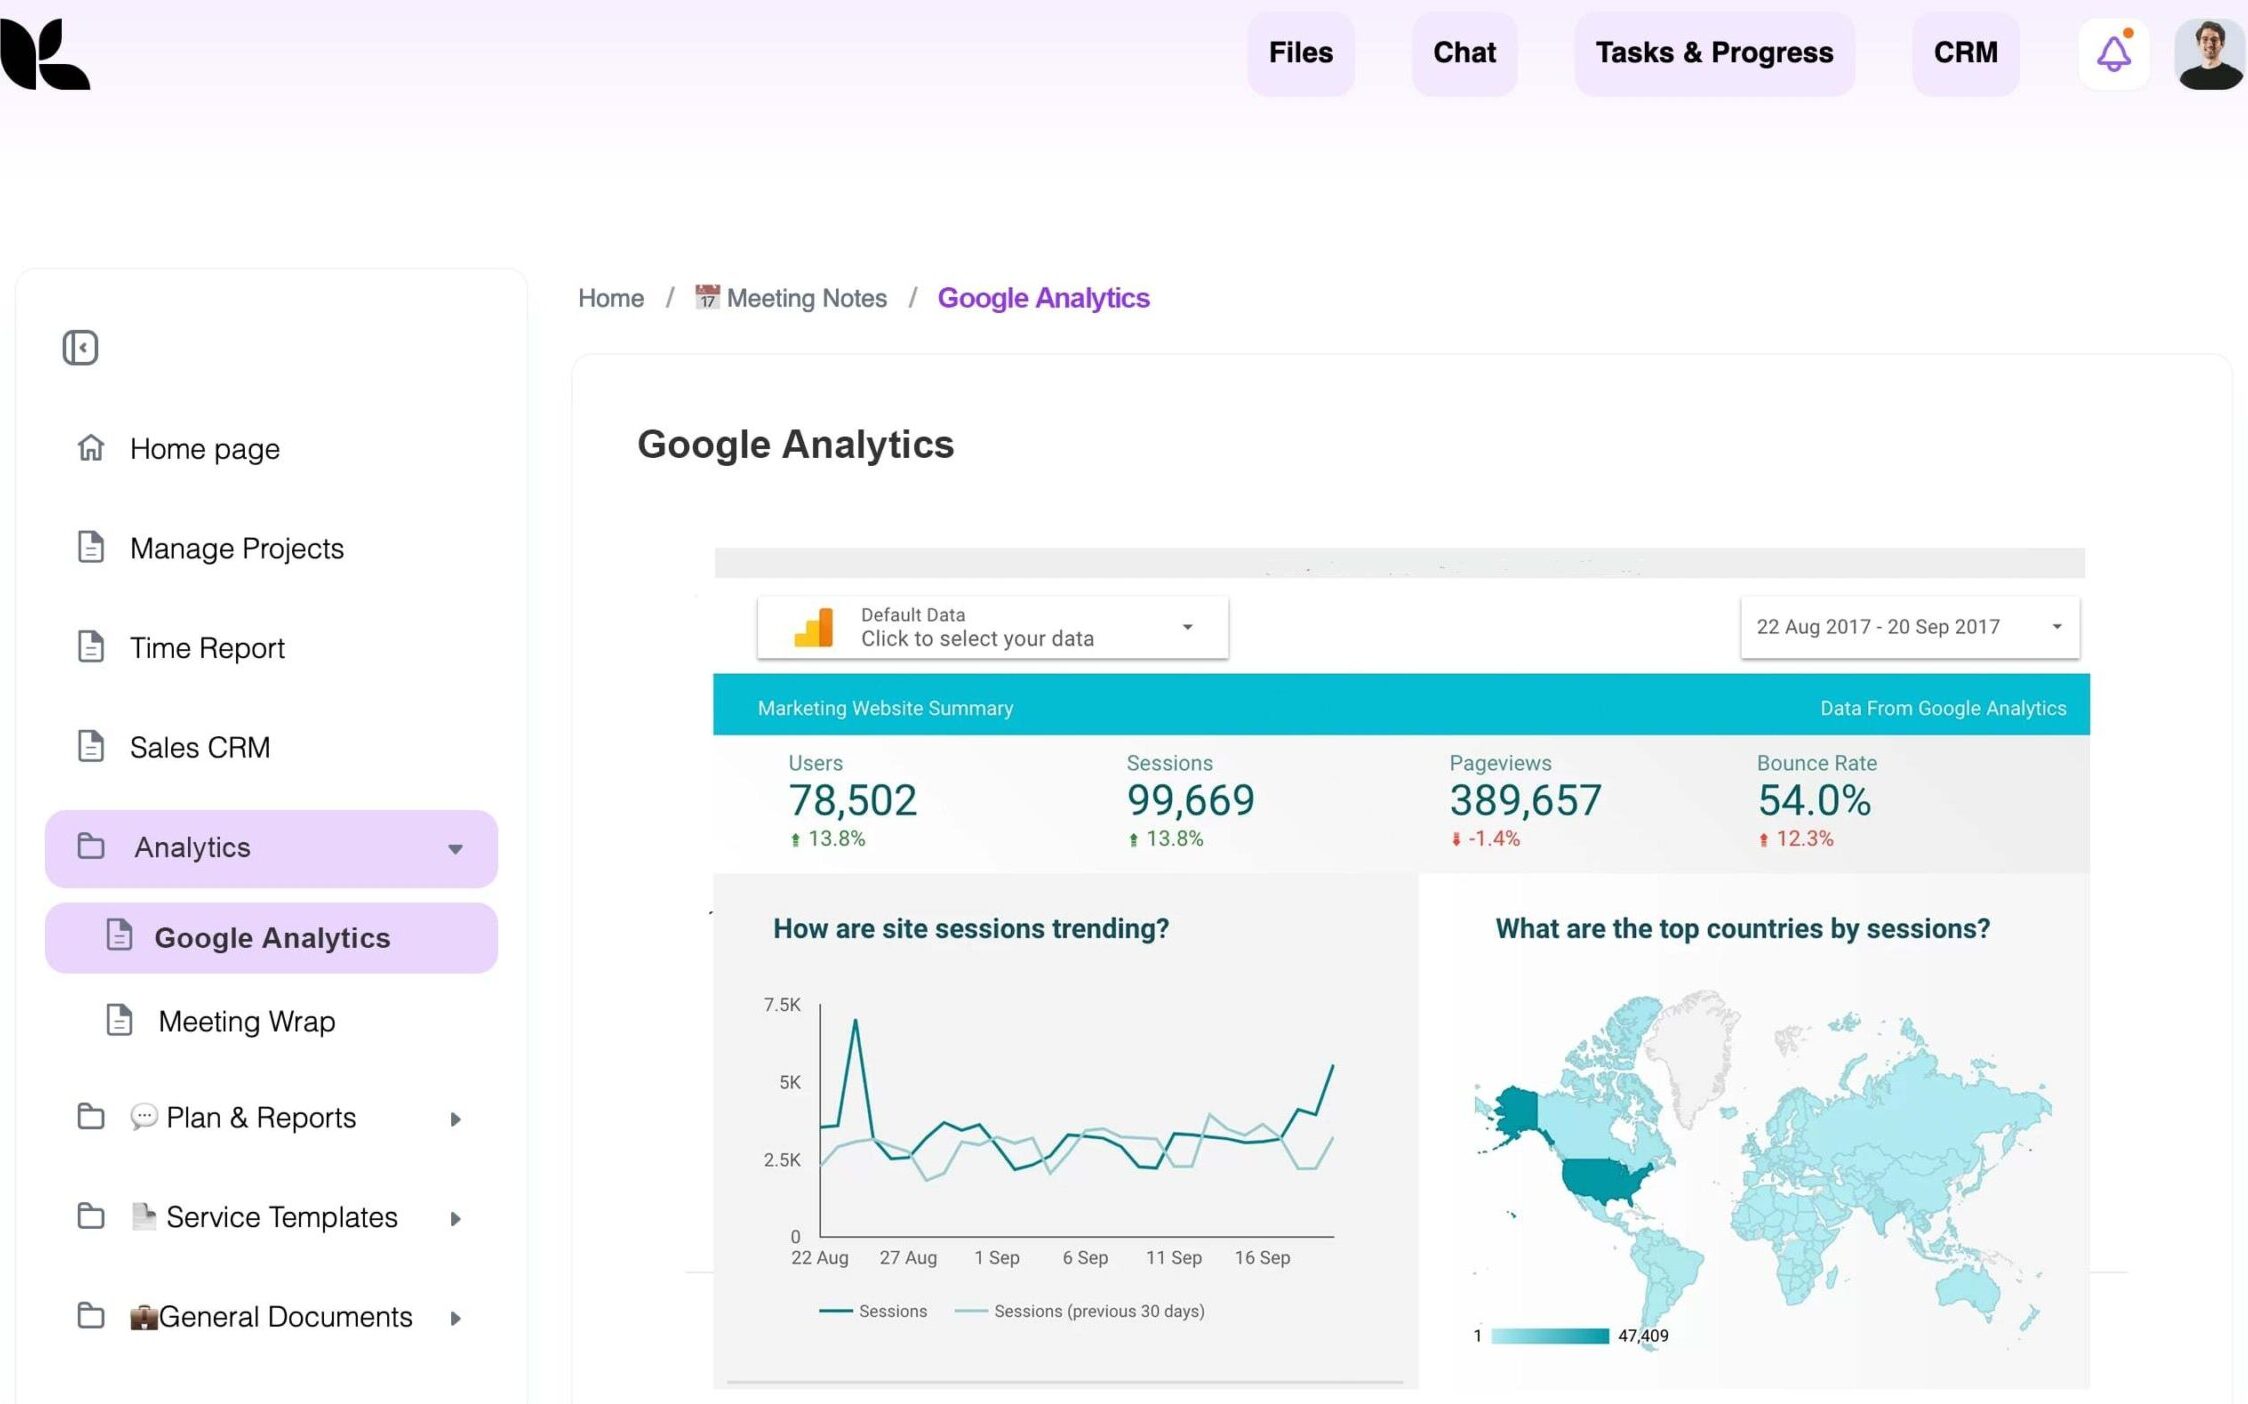Expand the General Documents folder arrow
This screenshot has height=1404, width=2248.
click(x=456, y=1318)
